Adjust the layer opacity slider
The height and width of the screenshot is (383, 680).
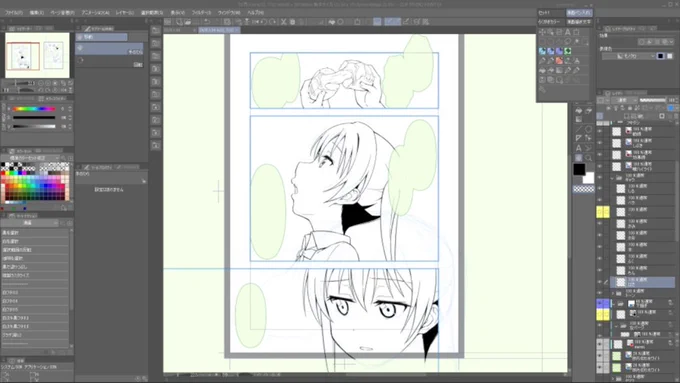[653, 100]
